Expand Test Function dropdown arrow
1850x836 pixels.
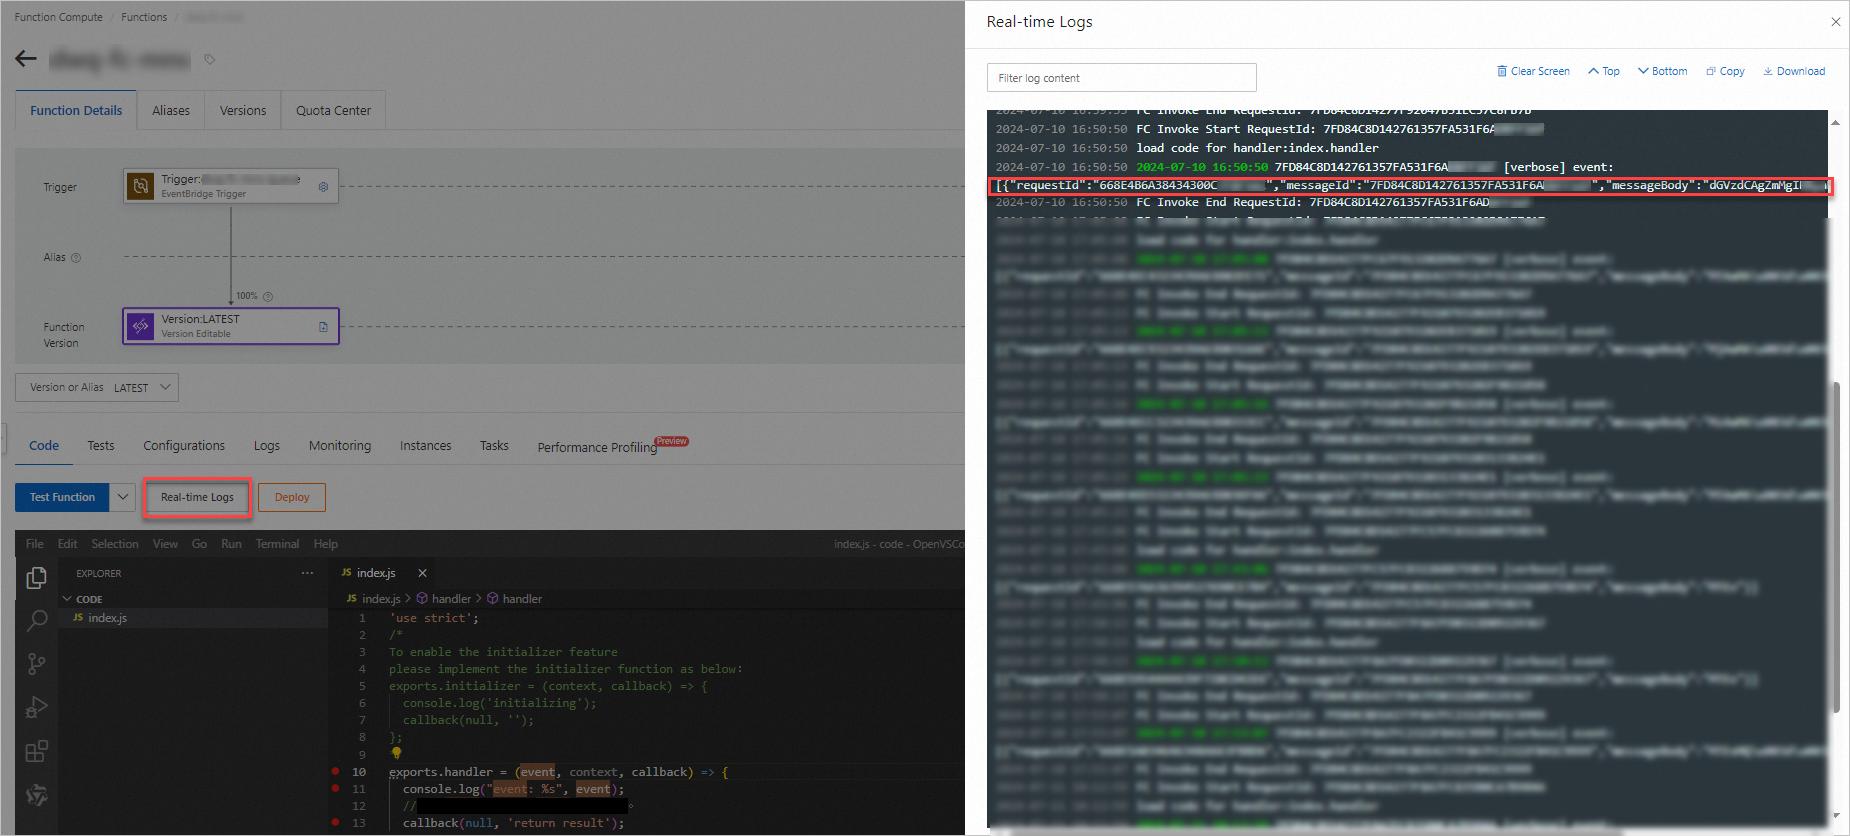coord(123,497)
